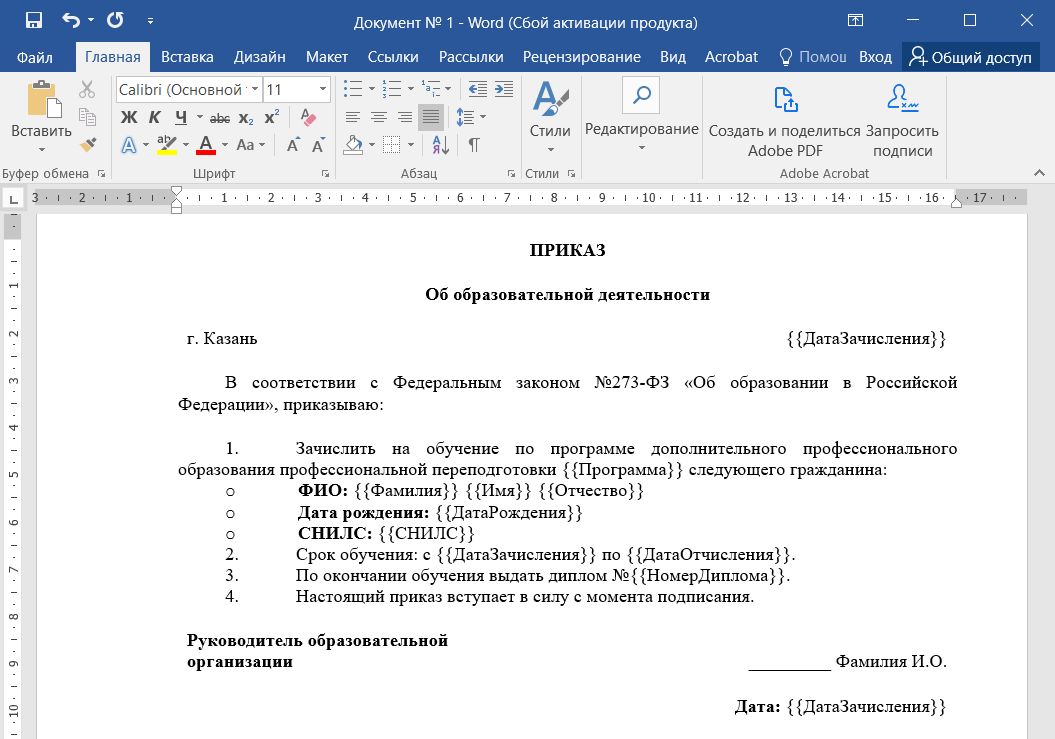Copy the selection
The height and width of the screenshot is (739, 1055).
click(87, 116)
